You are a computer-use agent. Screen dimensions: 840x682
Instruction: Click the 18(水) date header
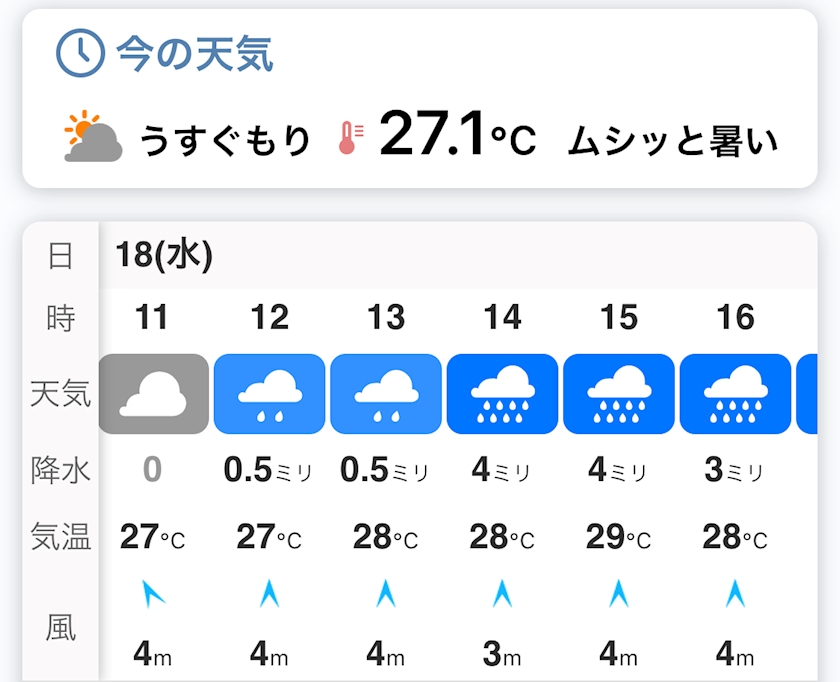(164, 256)
